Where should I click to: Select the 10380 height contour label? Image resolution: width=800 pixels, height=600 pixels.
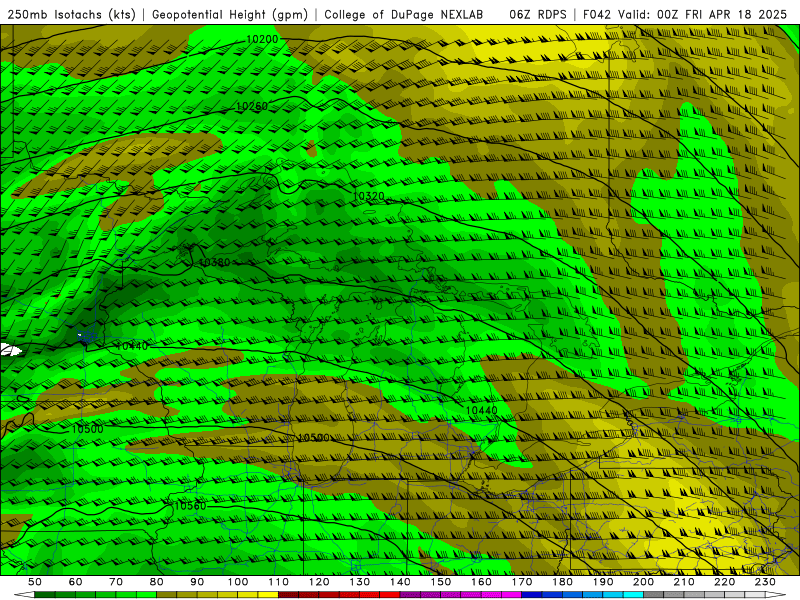214,262
